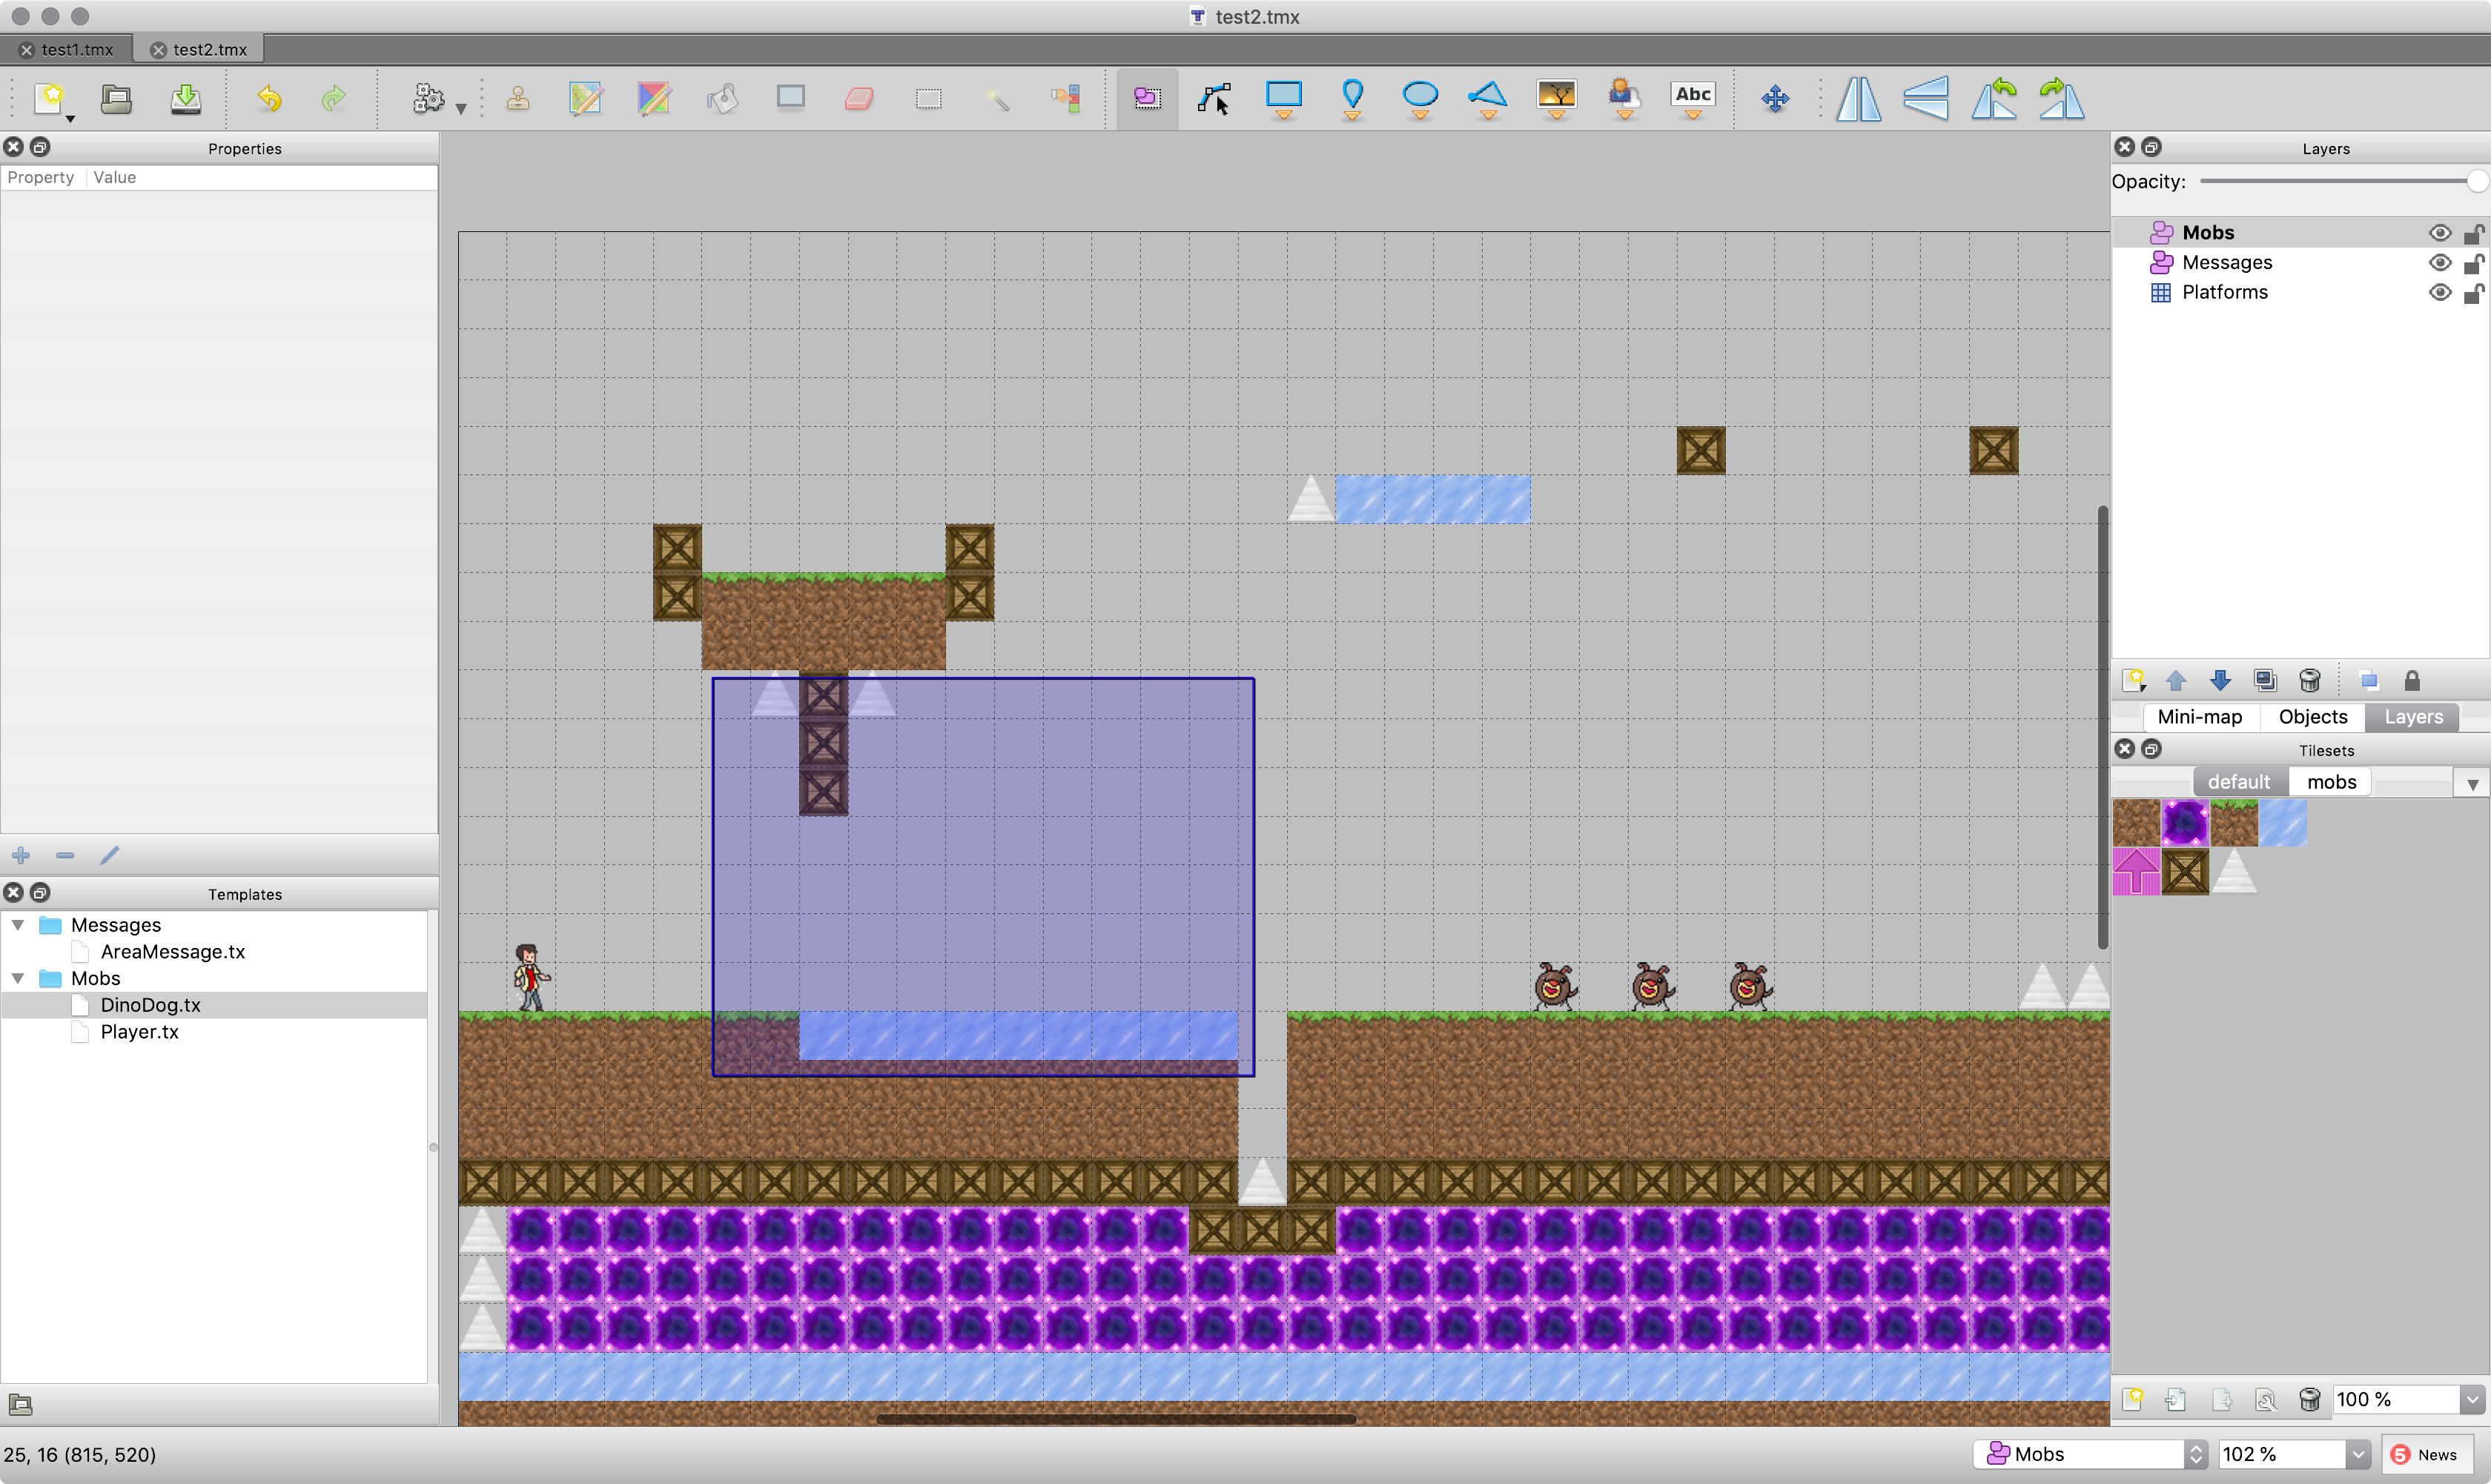
Task: Toggle lock for other layers
Action: [x=2412, y=681]
